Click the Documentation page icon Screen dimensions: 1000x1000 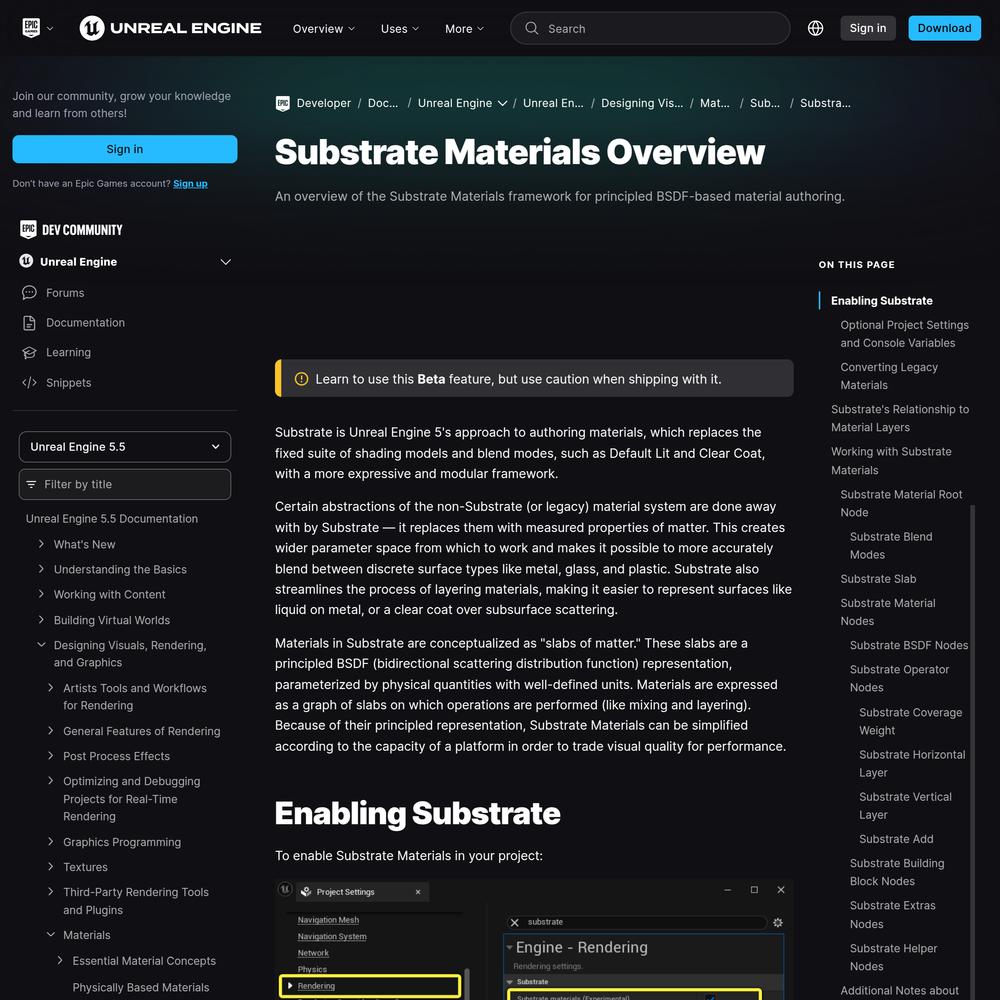[29, 323]
